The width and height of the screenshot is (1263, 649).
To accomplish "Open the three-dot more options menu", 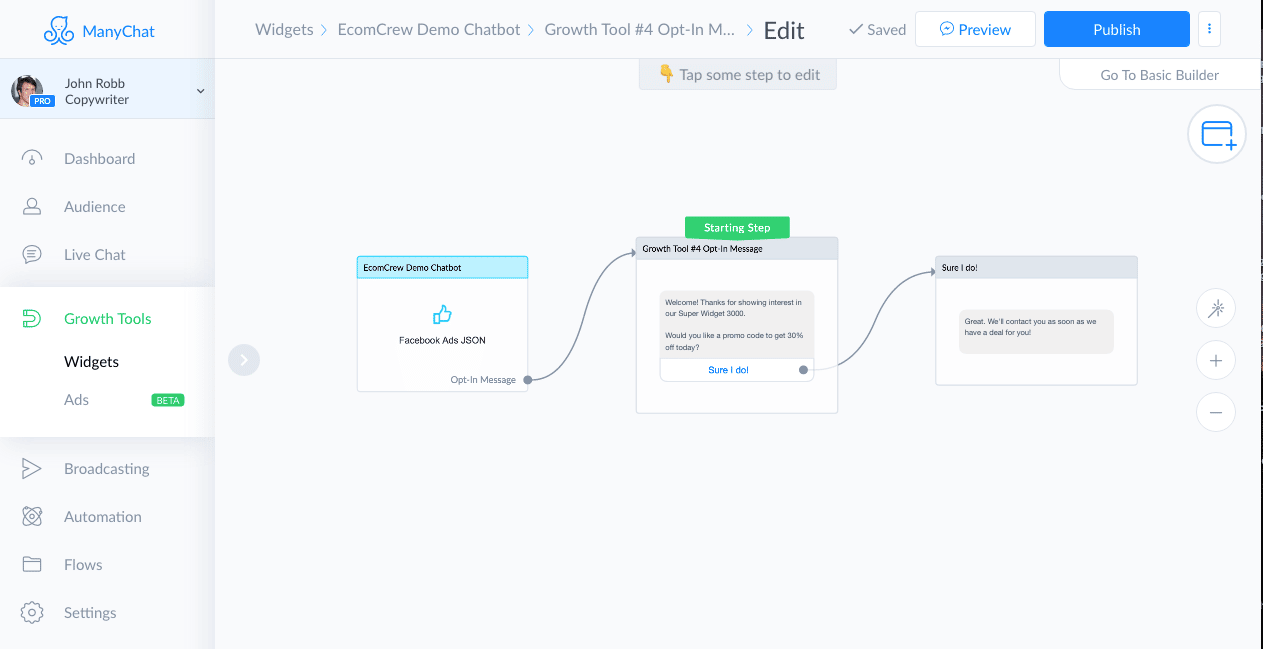I will pyautogui.click(x=1209, y=29).
